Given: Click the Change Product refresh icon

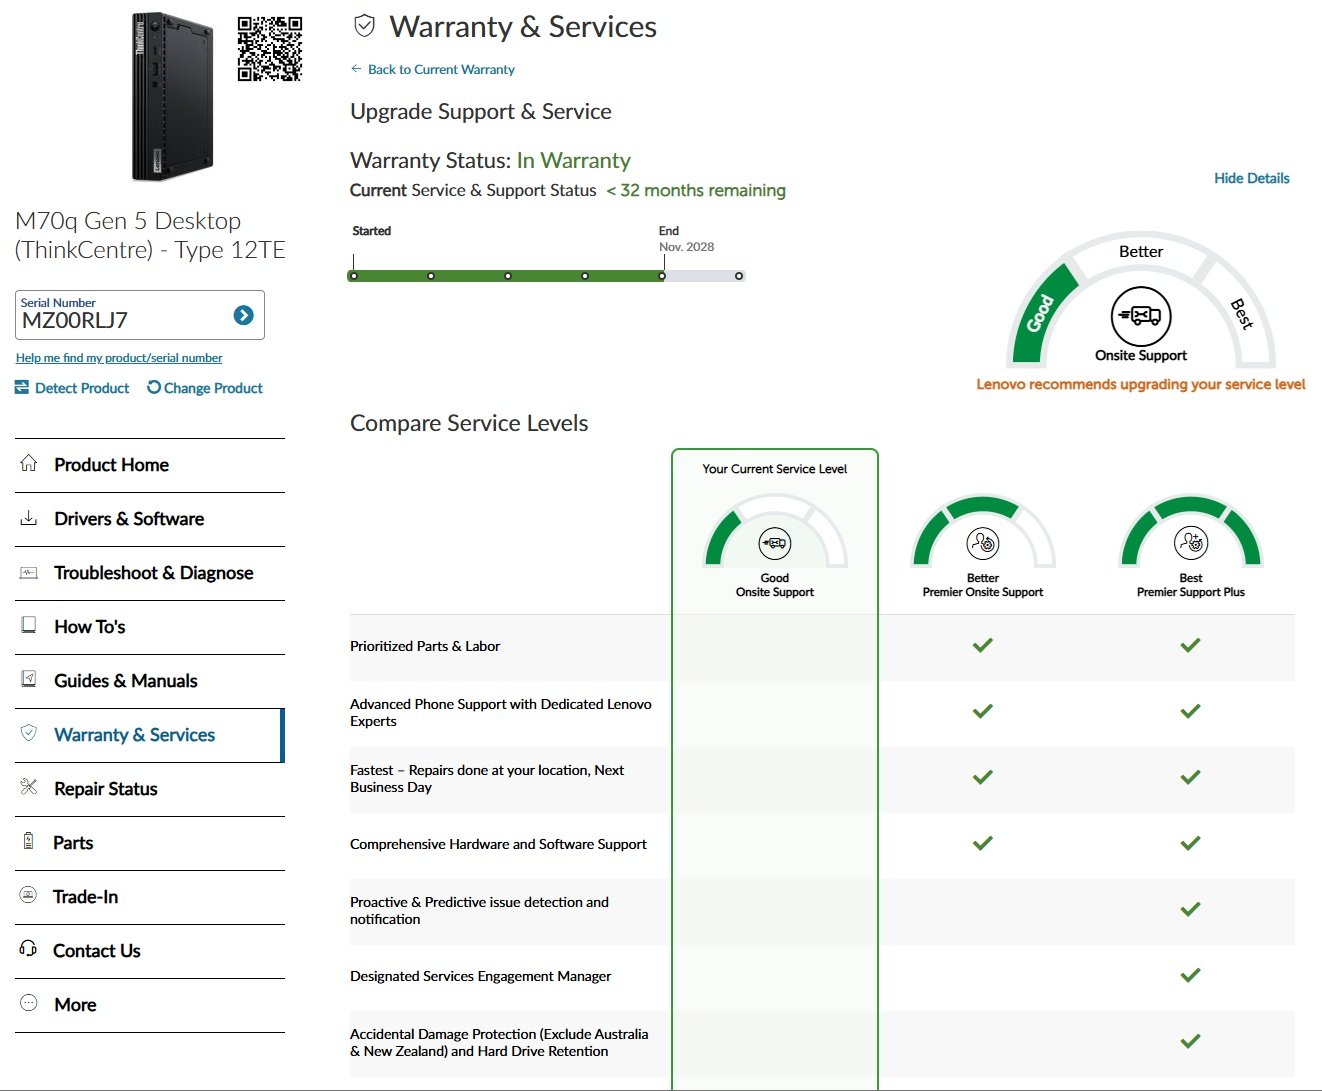Looking at the screenshot, I should coord(154,387).
